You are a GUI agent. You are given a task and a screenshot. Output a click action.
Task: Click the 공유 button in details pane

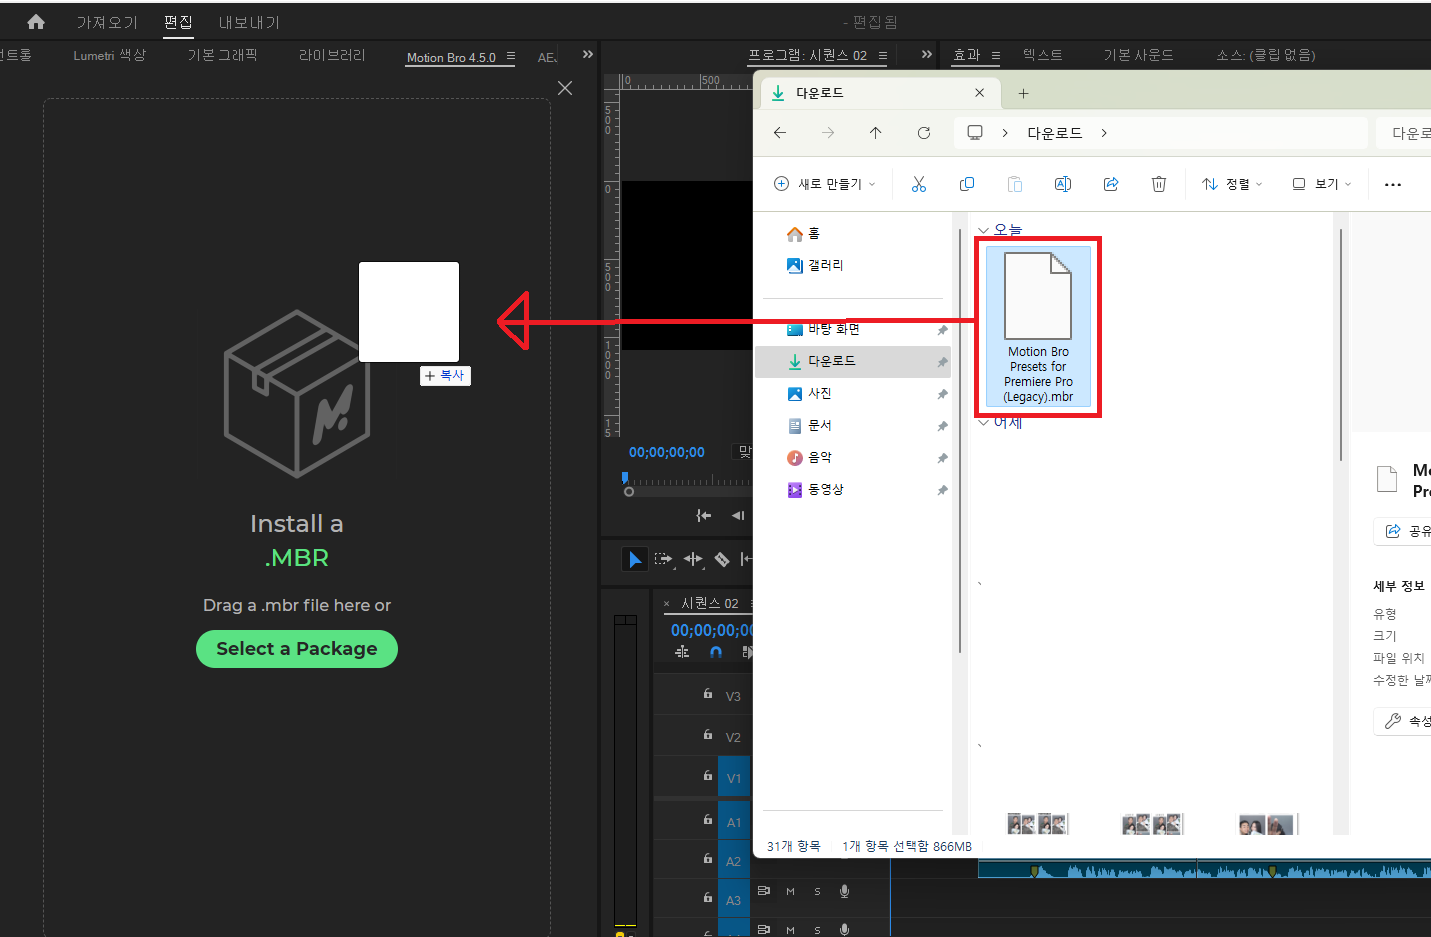pos(1403,531)
